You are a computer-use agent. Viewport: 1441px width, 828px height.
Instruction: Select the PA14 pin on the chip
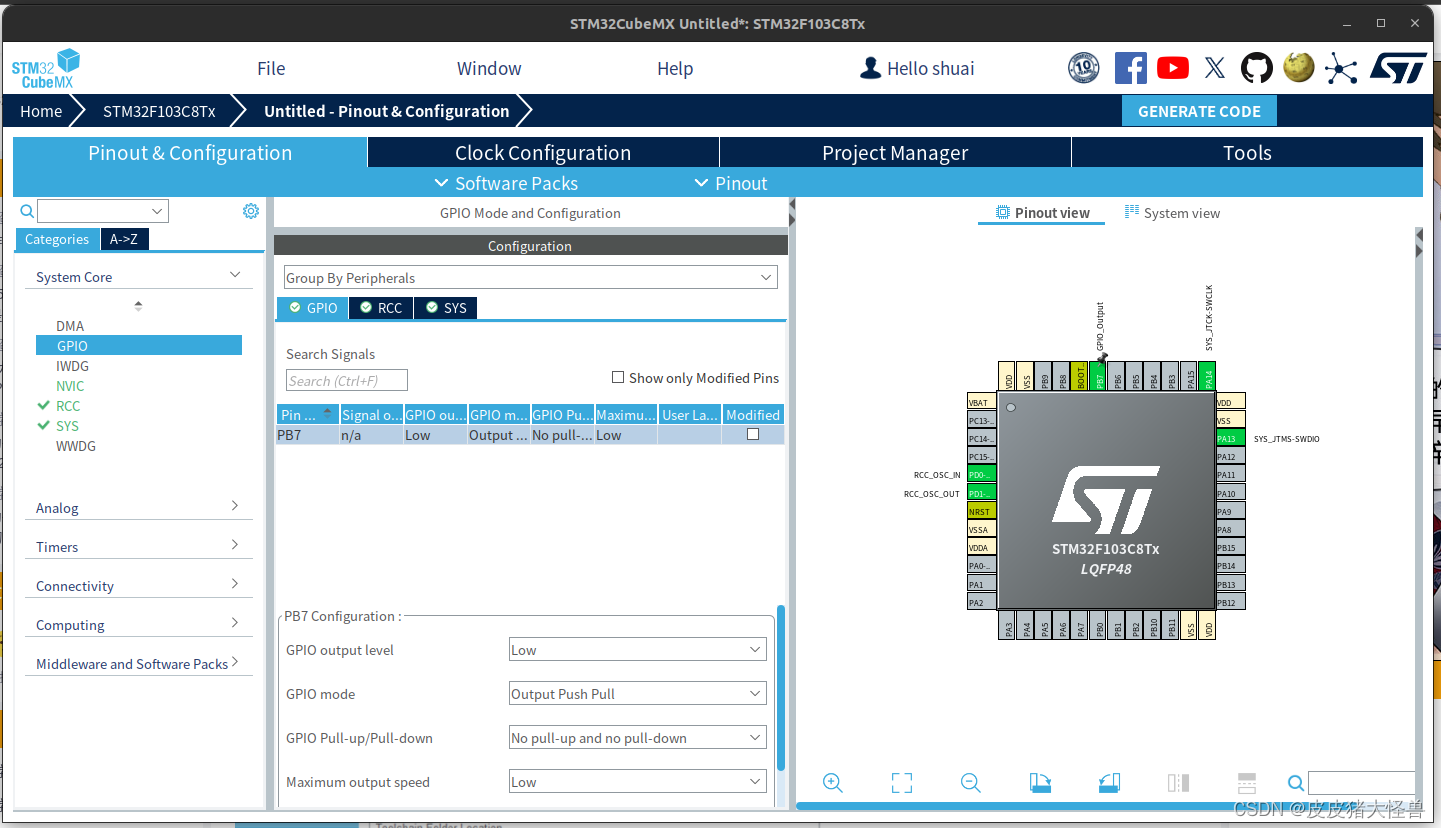point(1207,376)
